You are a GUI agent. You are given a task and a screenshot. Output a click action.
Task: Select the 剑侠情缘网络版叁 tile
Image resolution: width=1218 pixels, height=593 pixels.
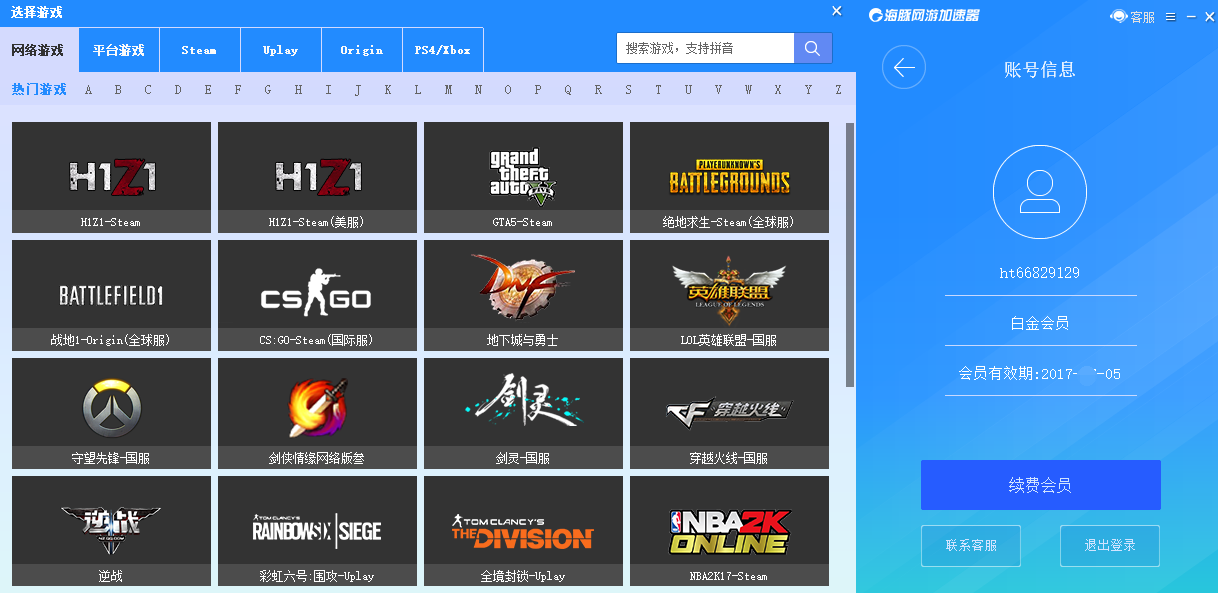point(317,413)
